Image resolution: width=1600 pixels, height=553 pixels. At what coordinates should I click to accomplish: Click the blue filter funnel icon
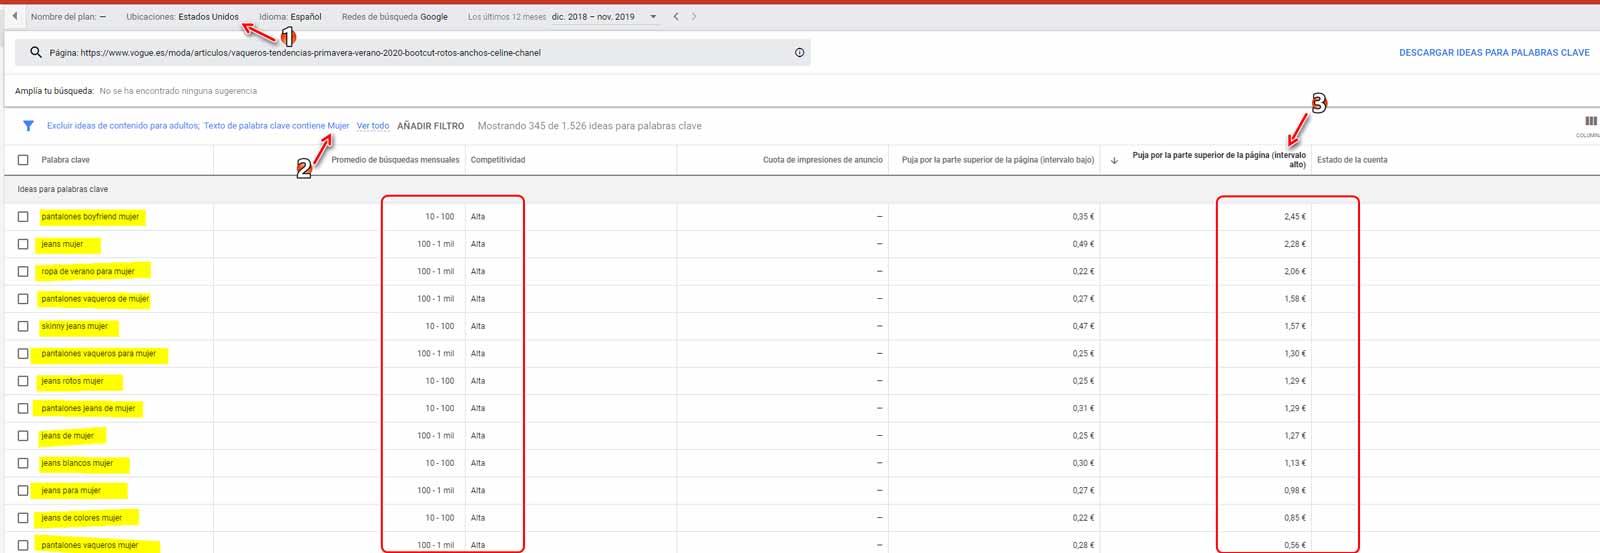pyautogui.click(x=28, y=126)
